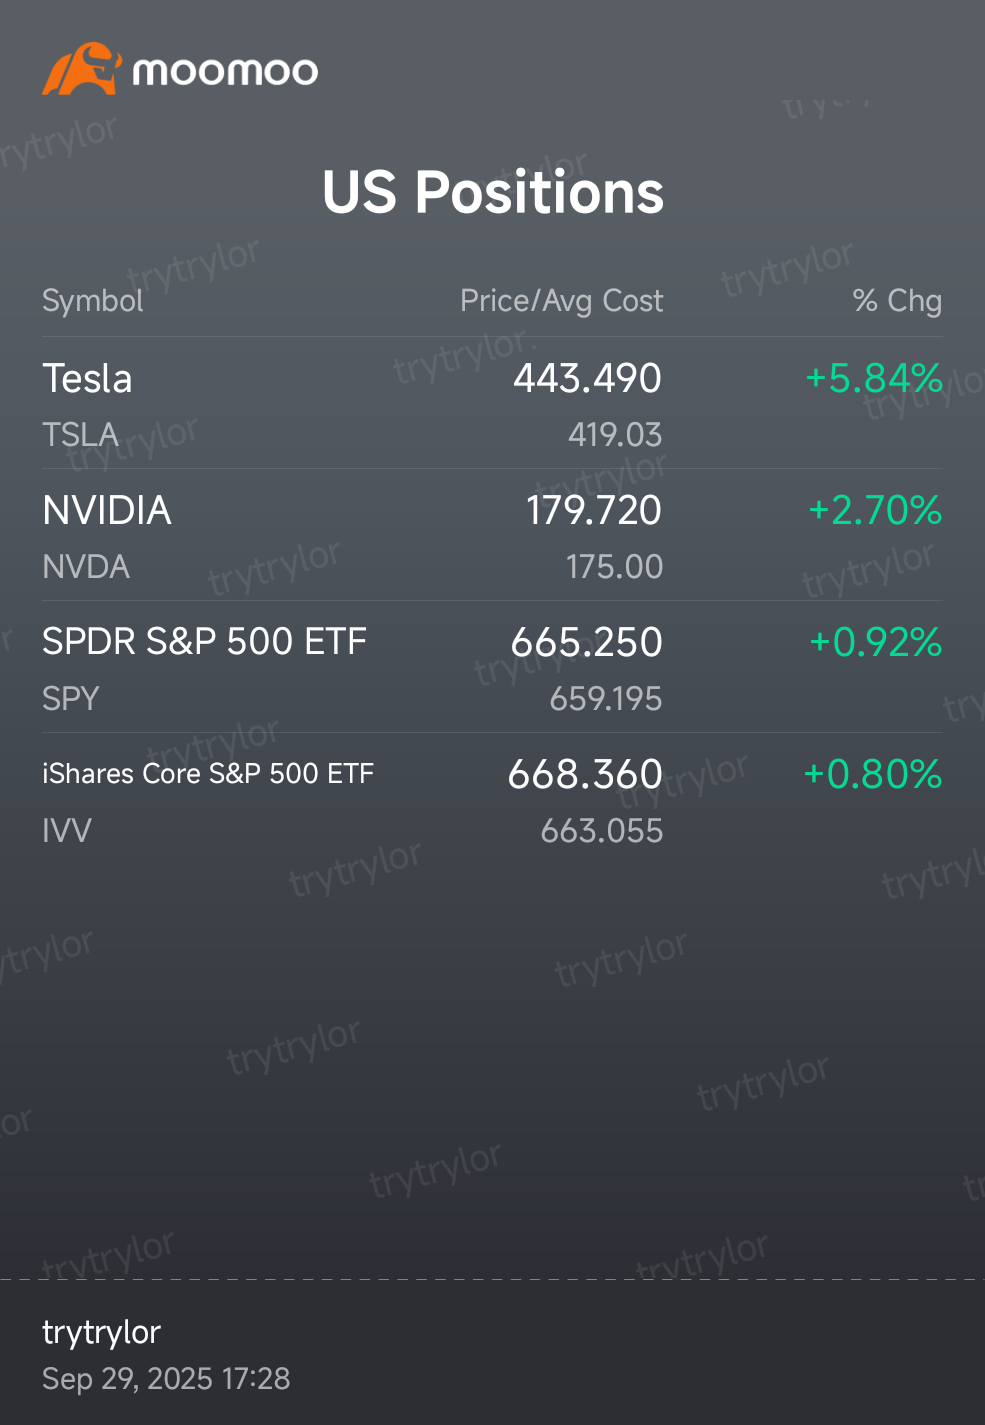Open the SPDR S&P 500 ETF position
The image size is (985, 1425).
click(x=204, y=642)
